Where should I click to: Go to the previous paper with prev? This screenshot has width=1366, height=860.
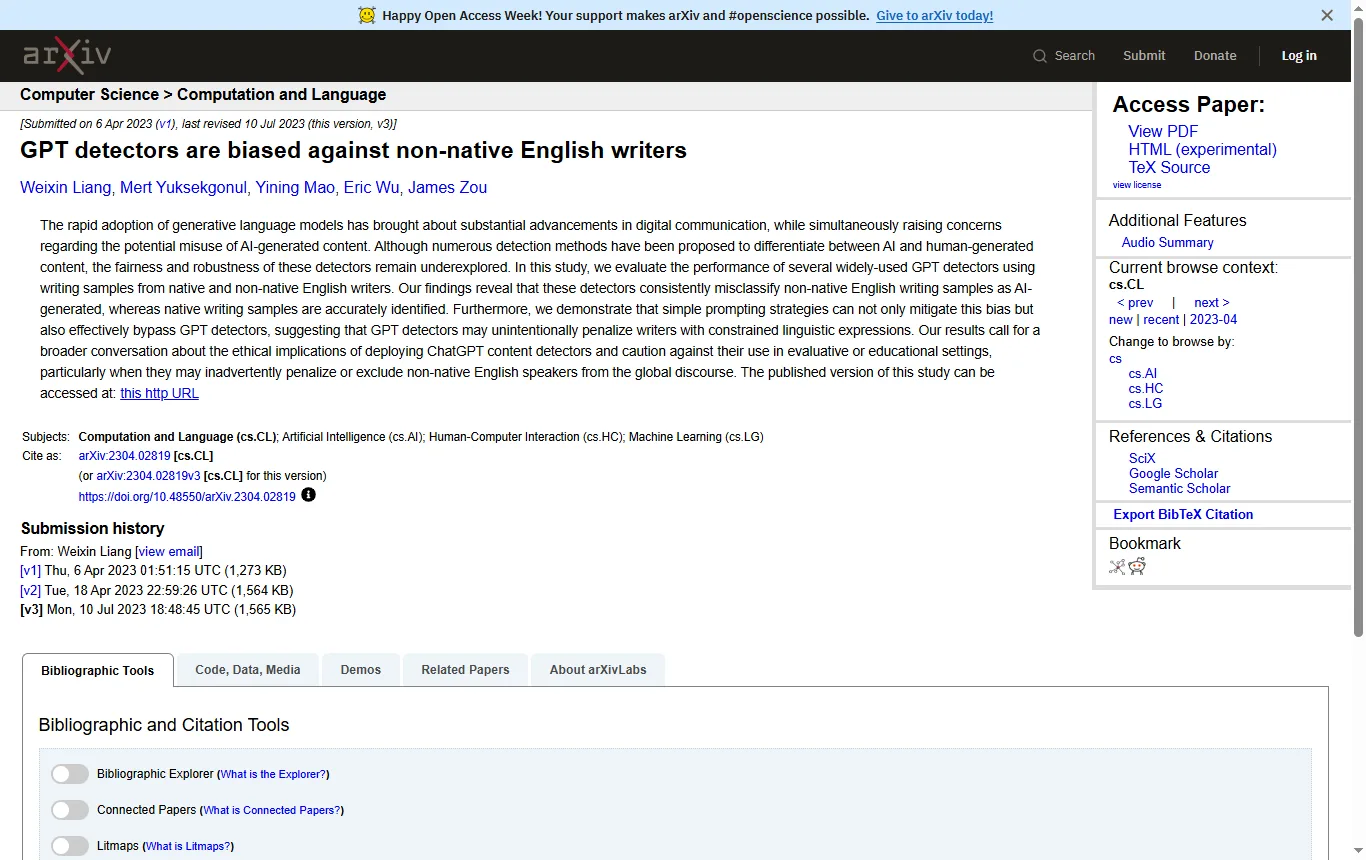(x=1135, y=302)
